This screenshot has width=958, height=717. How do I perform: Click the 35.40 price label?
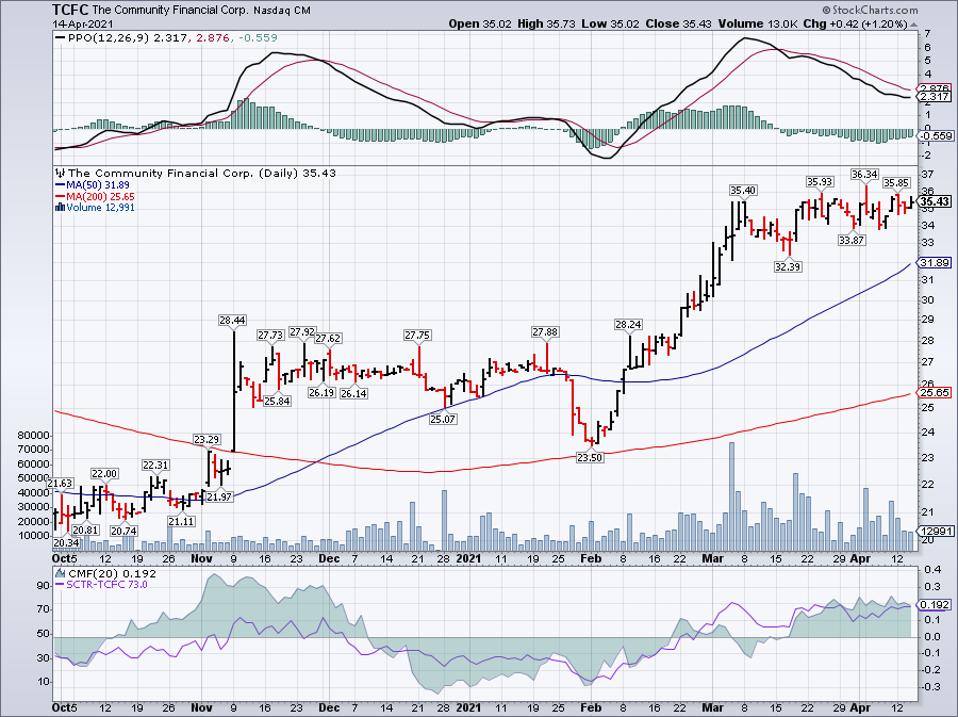click(x=744, y=190)
